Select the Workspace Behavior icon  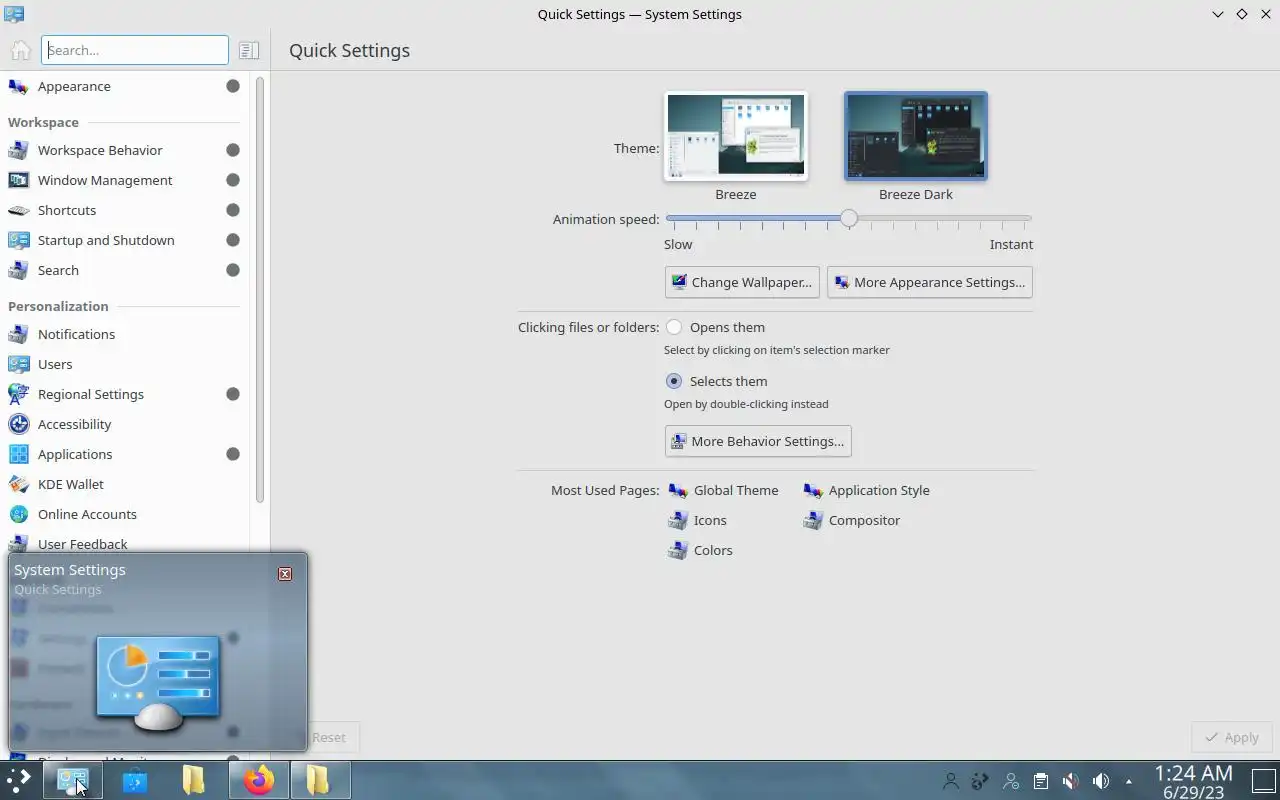click(x=18, y=150)
